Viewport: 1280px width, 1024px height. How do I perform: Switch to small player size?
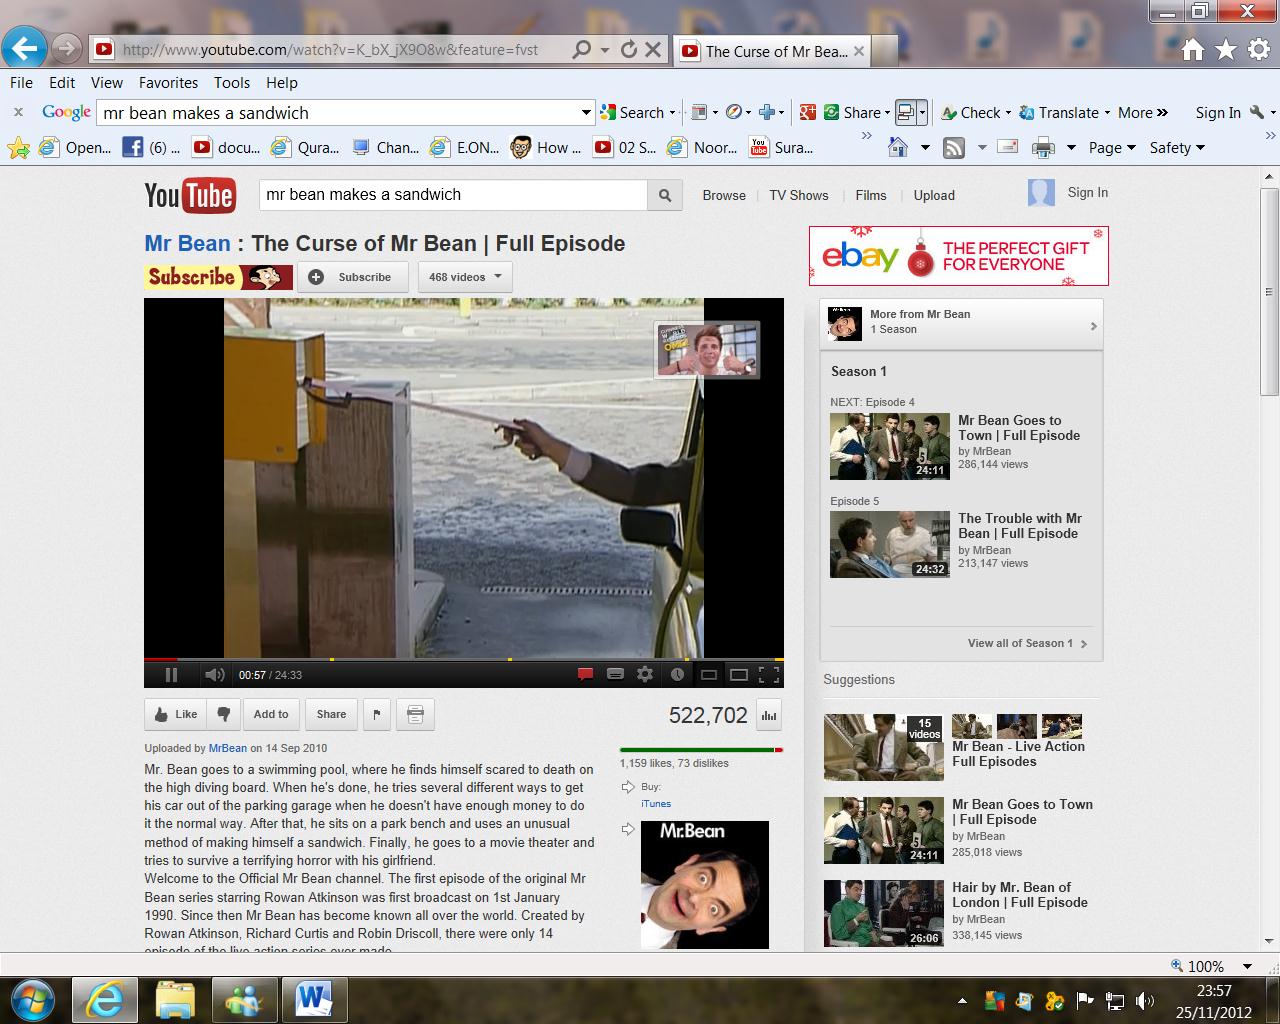709,675
